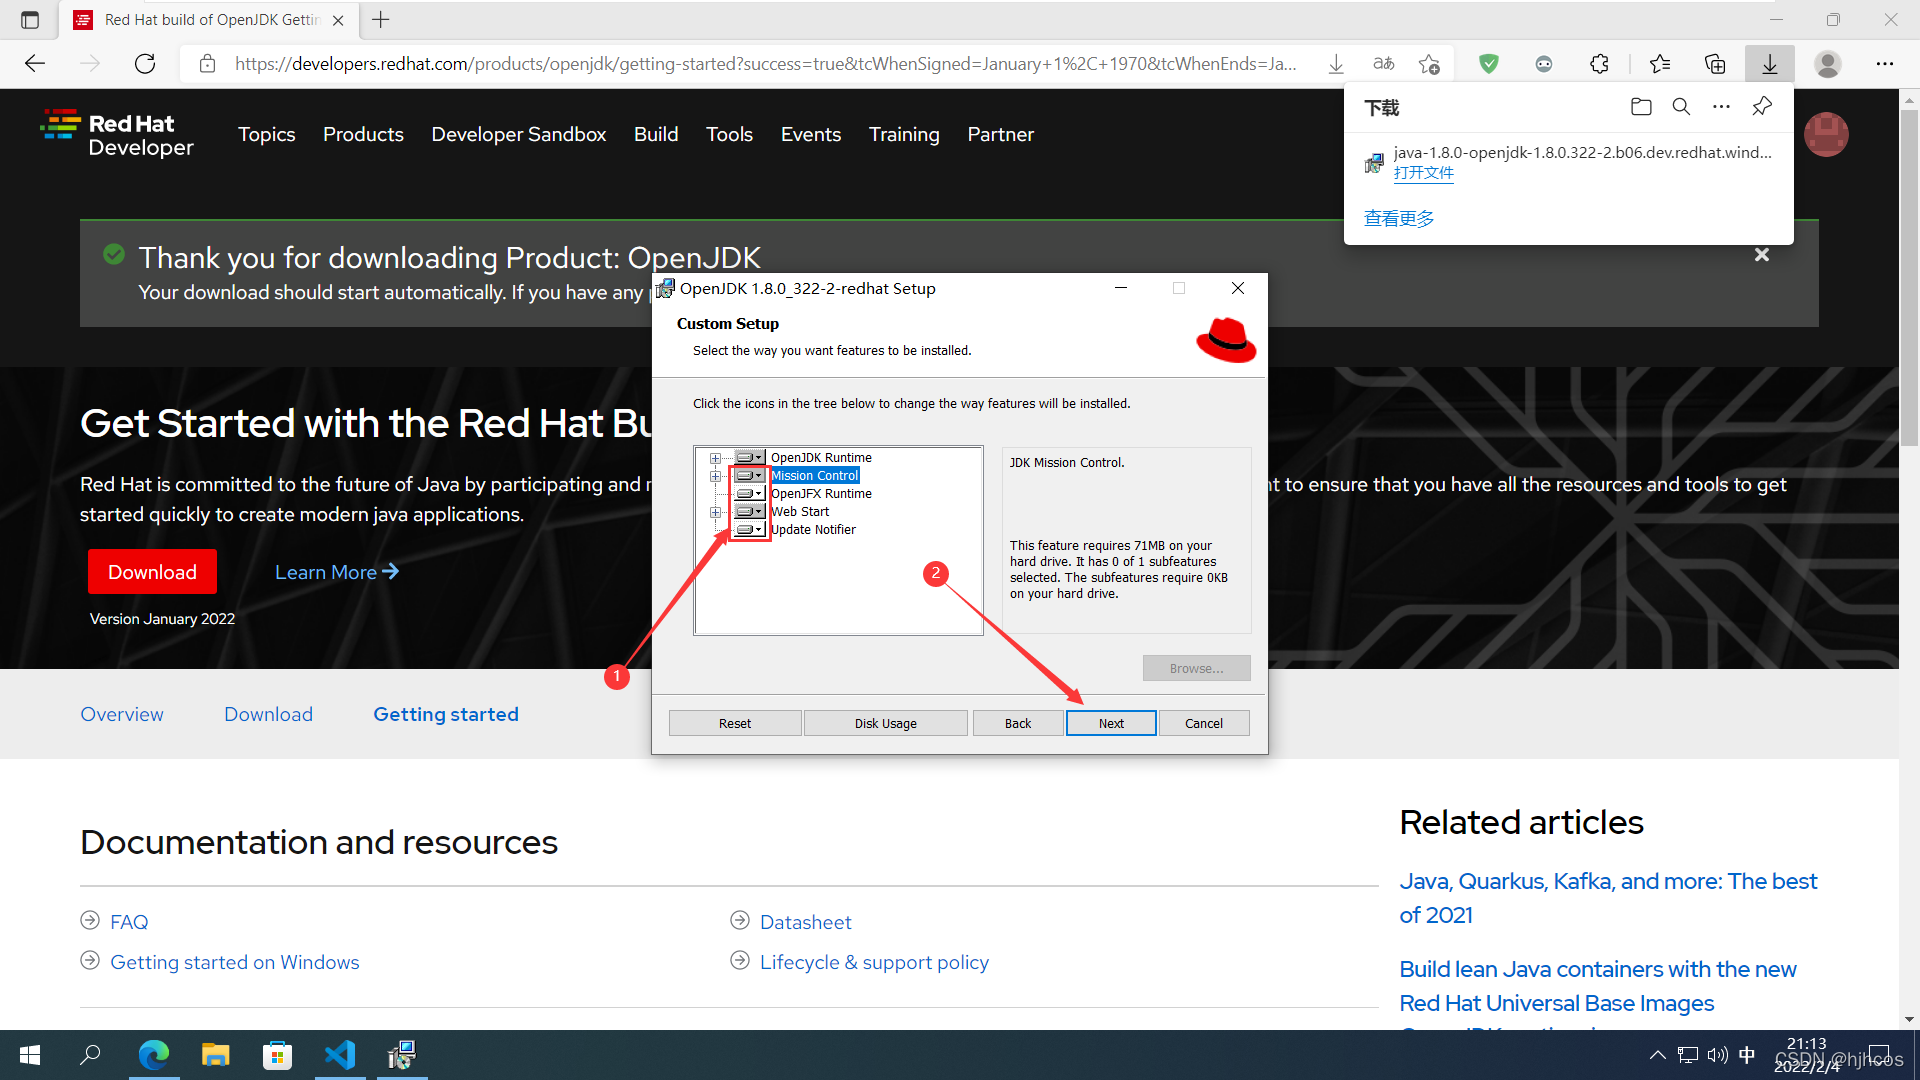This screenshot has height=1080, width=1920.
Task: Click the Red Hat Developer logo
Action: 117,134
